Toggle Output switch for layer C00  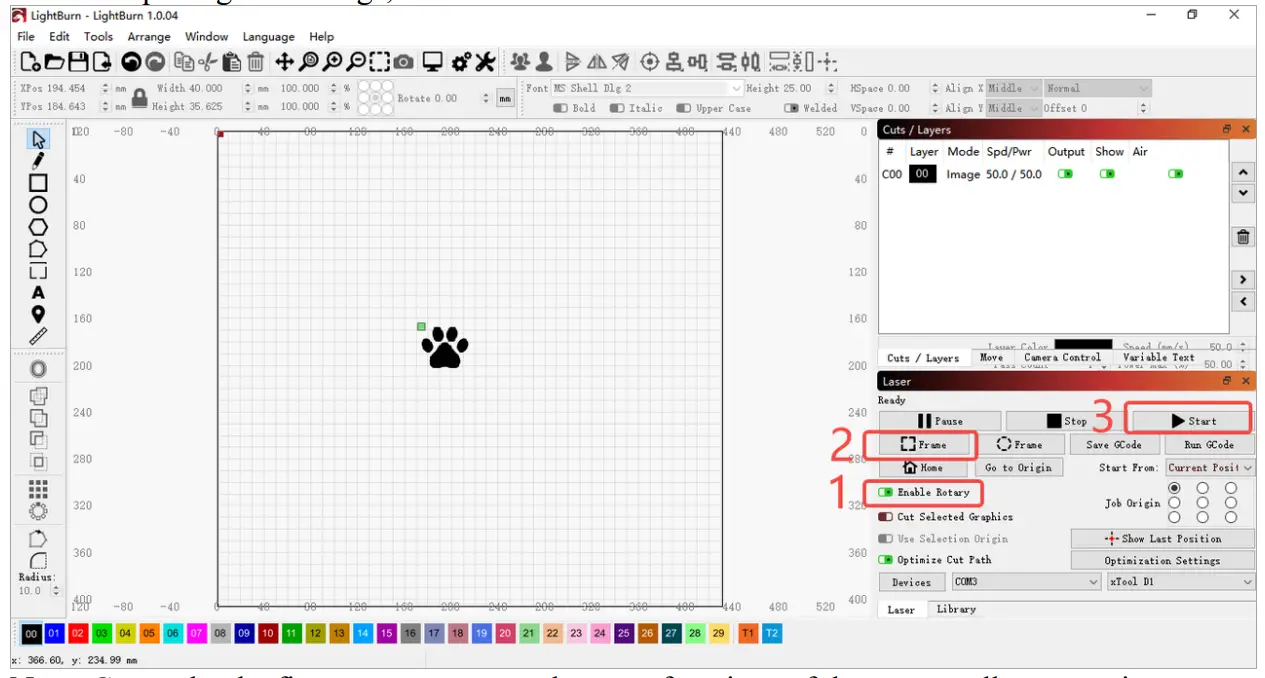(1066, 174)
